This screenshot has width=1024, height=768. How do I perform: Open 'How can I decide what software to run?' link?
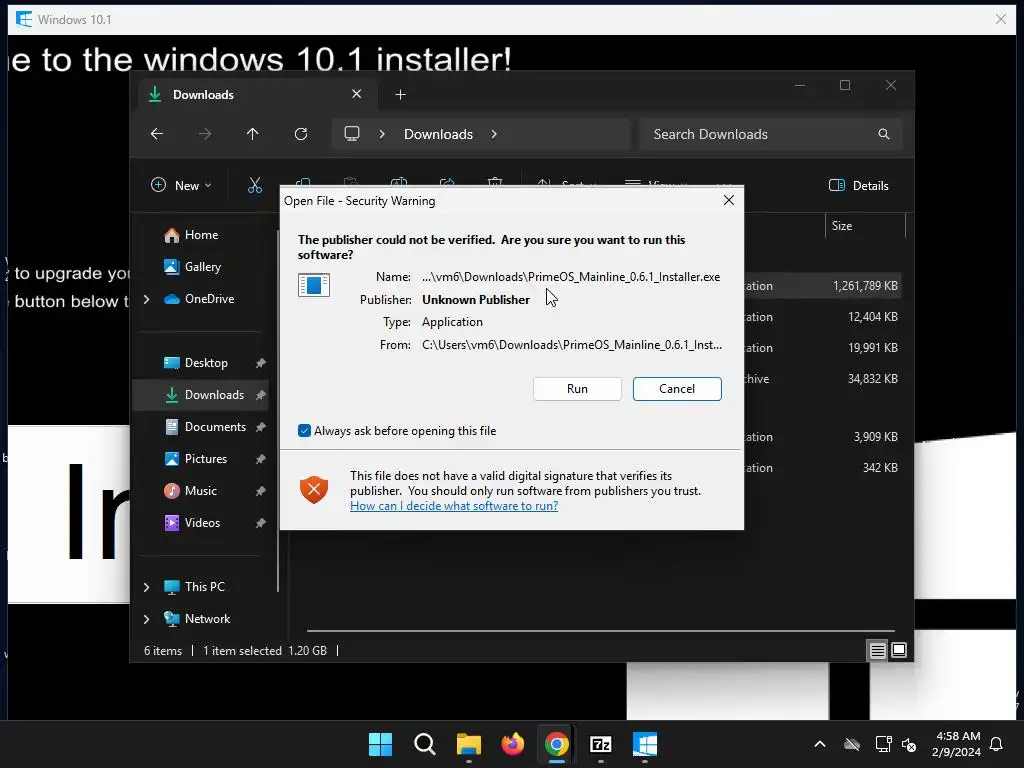coord(454,505)
